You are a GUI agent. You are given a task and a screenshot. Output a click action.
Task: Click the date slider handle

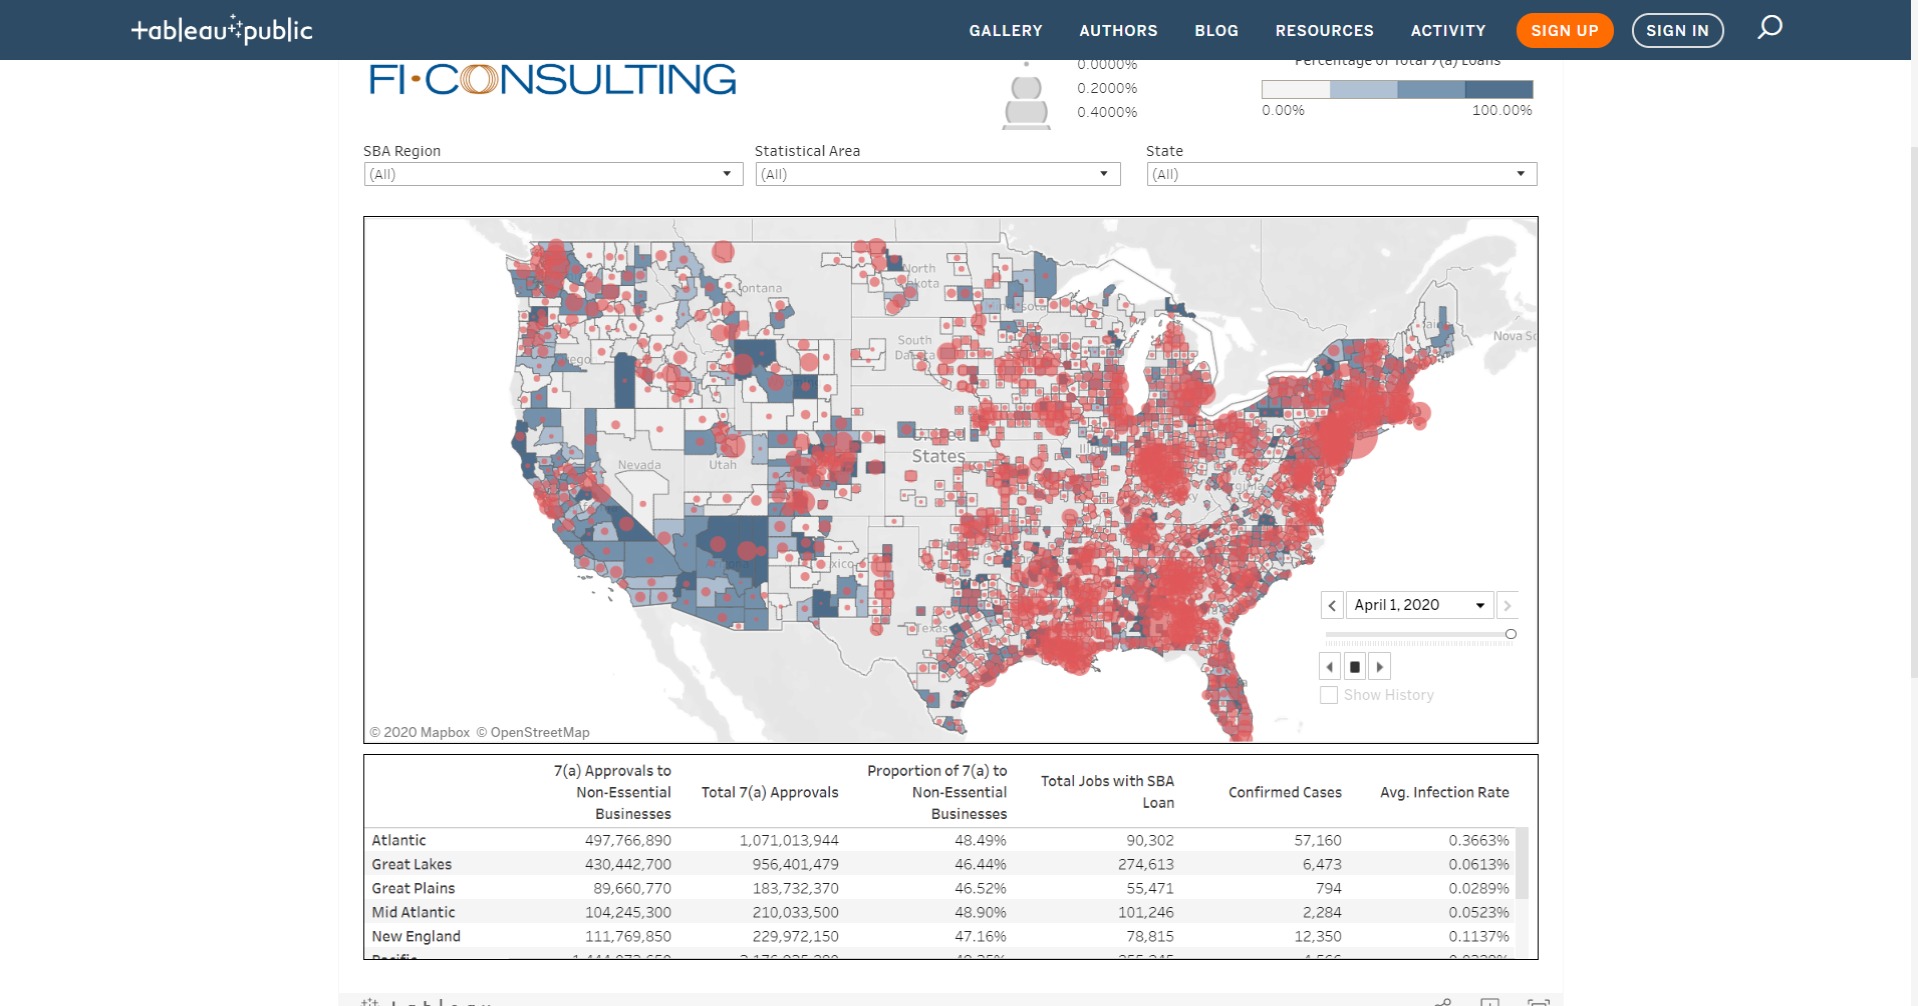pyautogui.click(x=1511, y=634)
